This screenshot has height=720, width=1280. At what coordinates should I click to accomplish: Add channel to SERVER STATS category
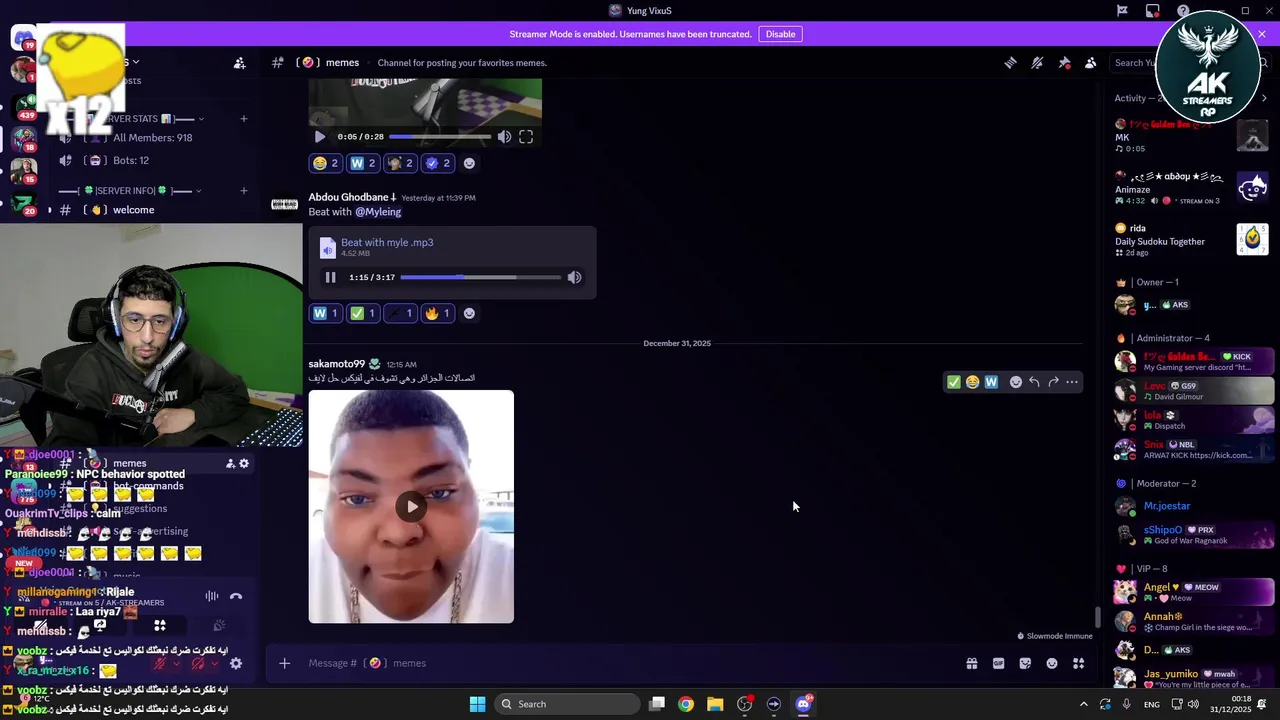click(243, 119)
